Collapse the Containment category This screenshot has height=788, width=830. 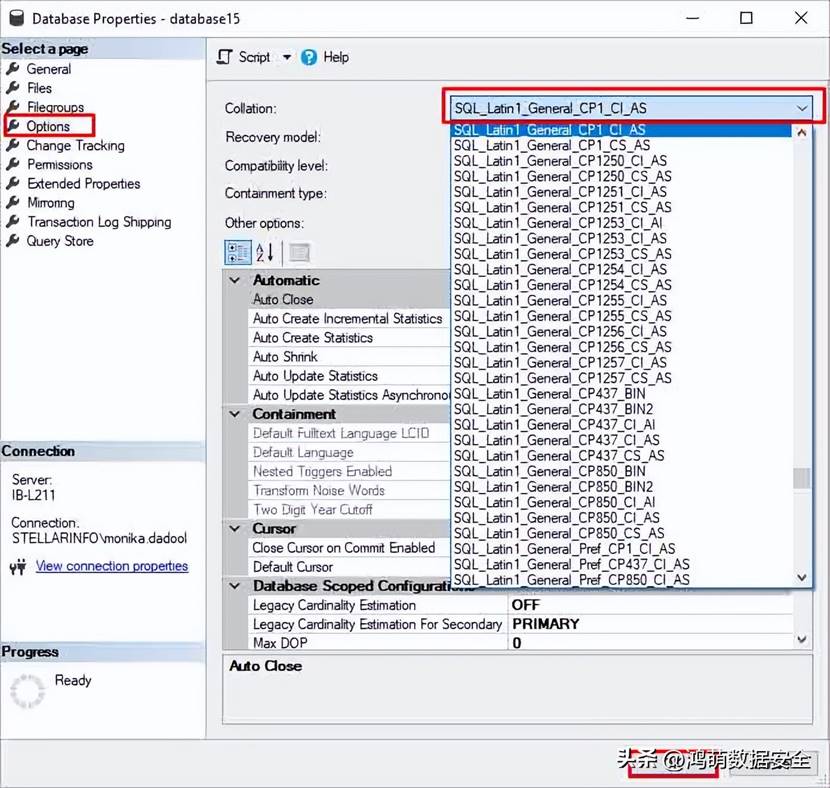pos(235,414)
